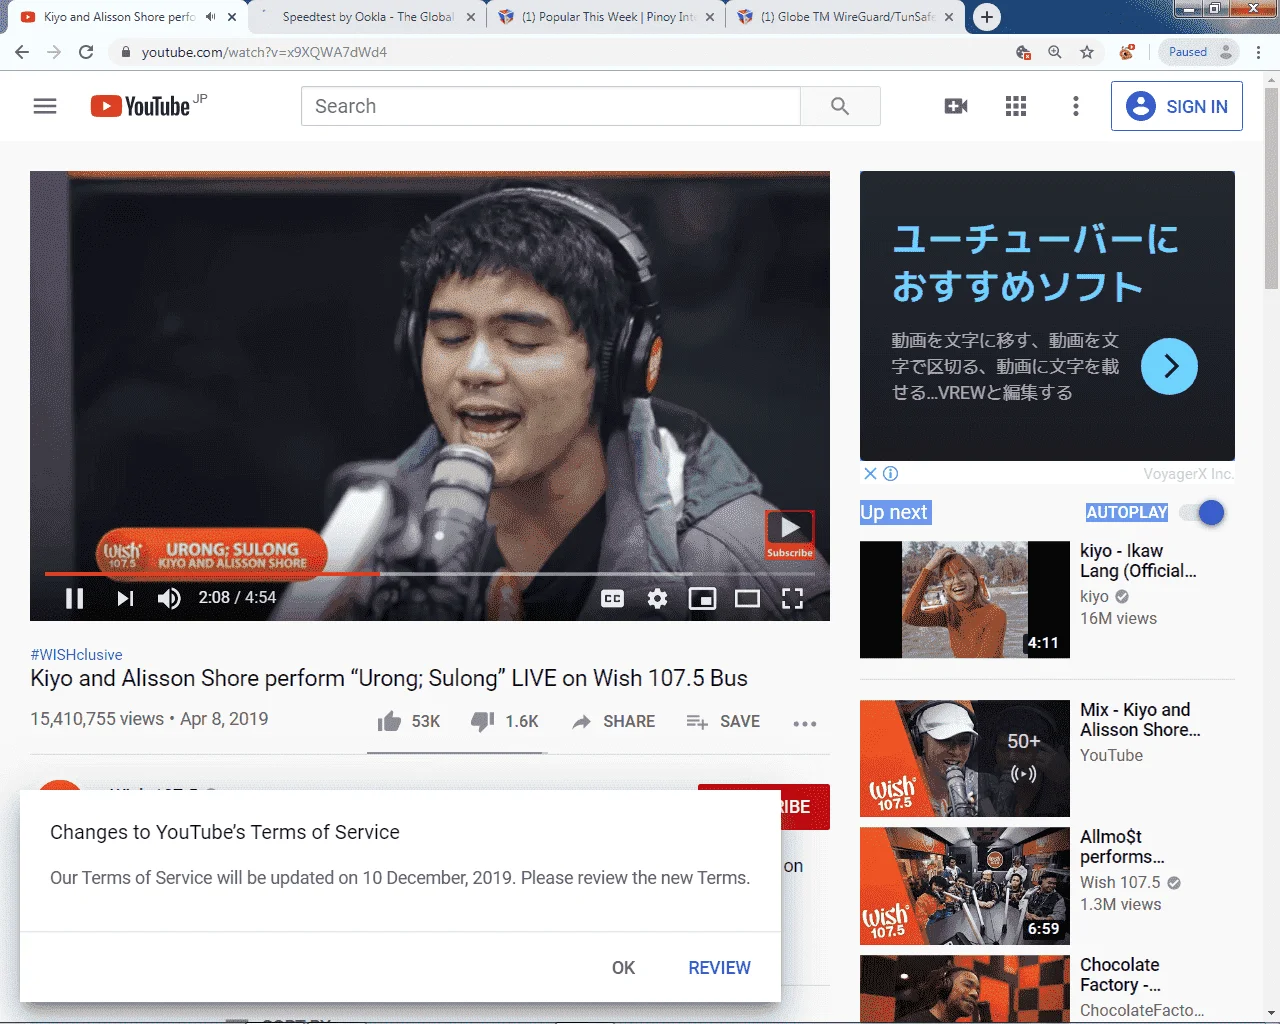Viewport: 1280px width, 1024px height.
Task: Click the kiyo channel name
Action: 1094,596
